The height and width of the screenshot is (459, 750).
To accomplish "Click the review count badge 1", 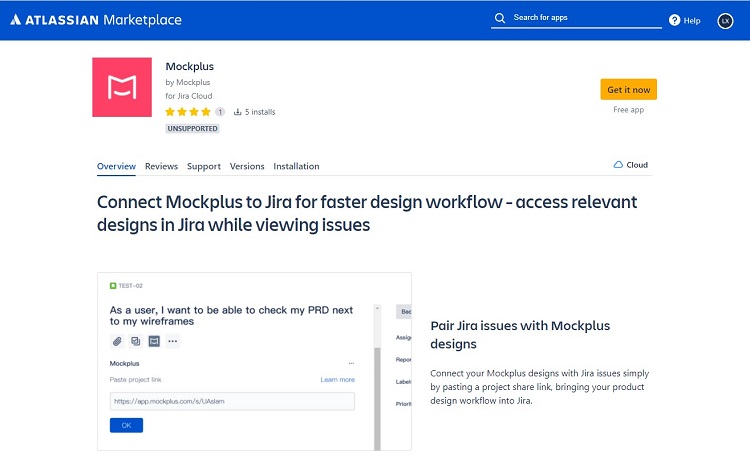I will point(220,112).
